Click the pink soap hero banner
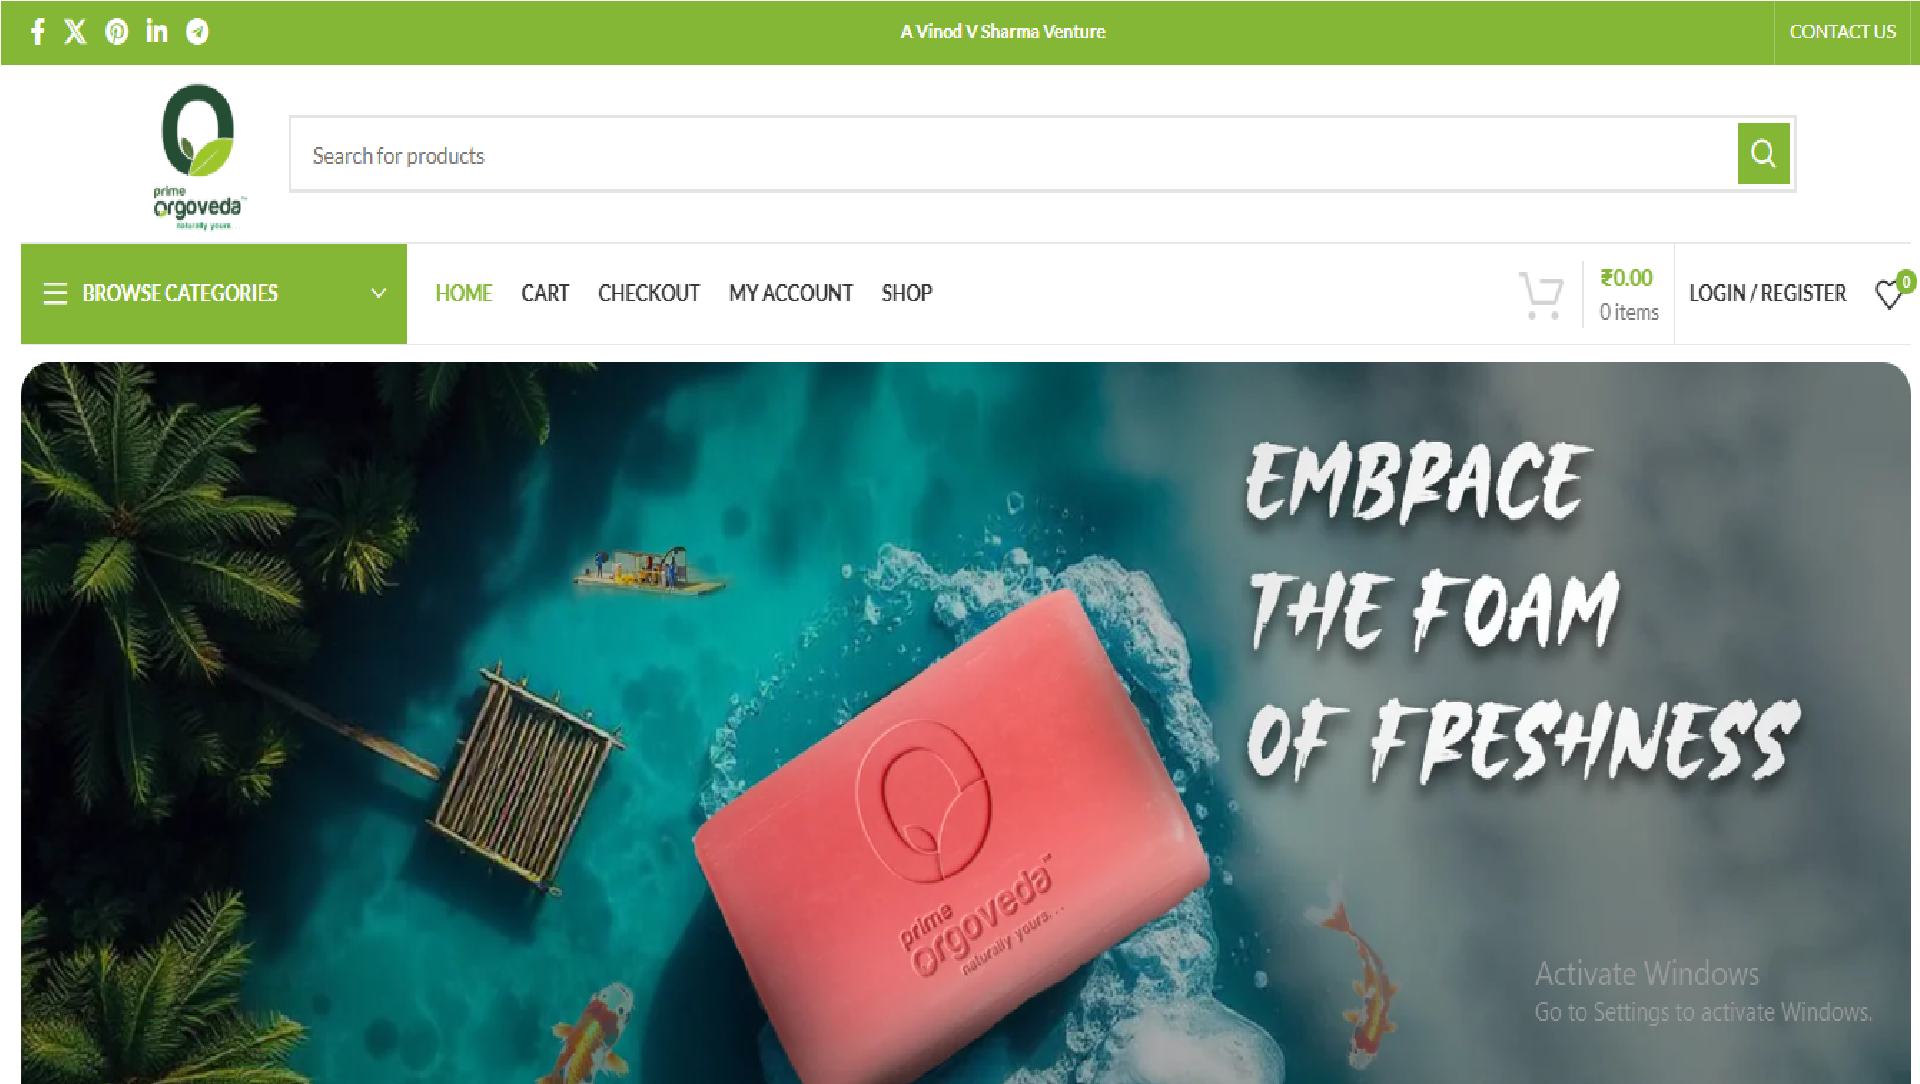The width and height of the screenshot is (1920, 1084). 965,722
